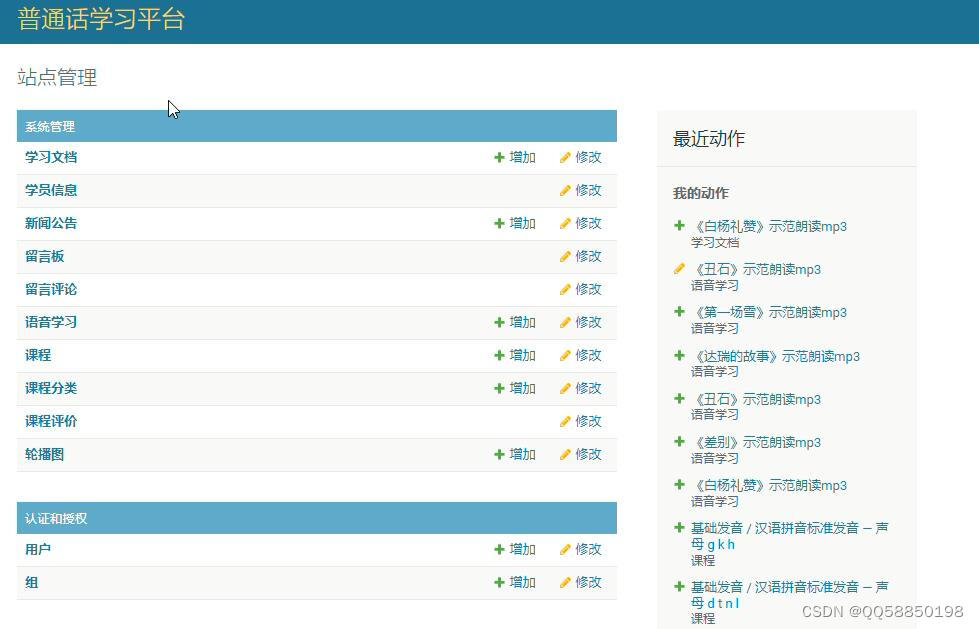Screen dimensions: 979x629
Task: Click the pencil icon beside 留言板
Action: pyautogui.click(x=565, y=256)
